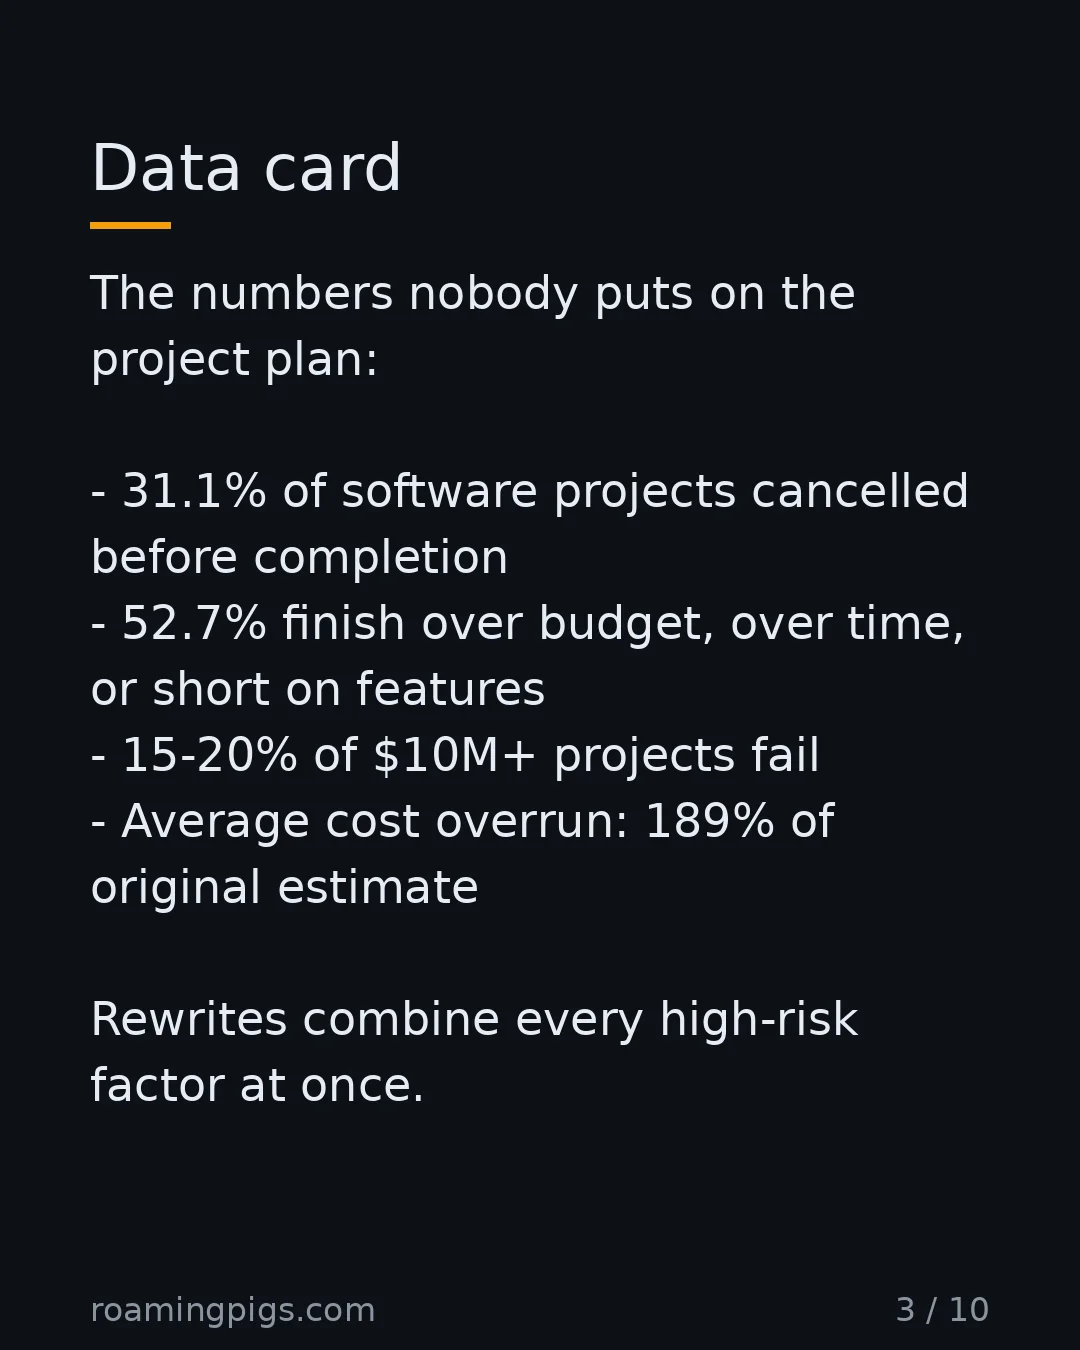
Task: Click the words "projects fail"
Action: pyautogui.click(x=686, y=756)
